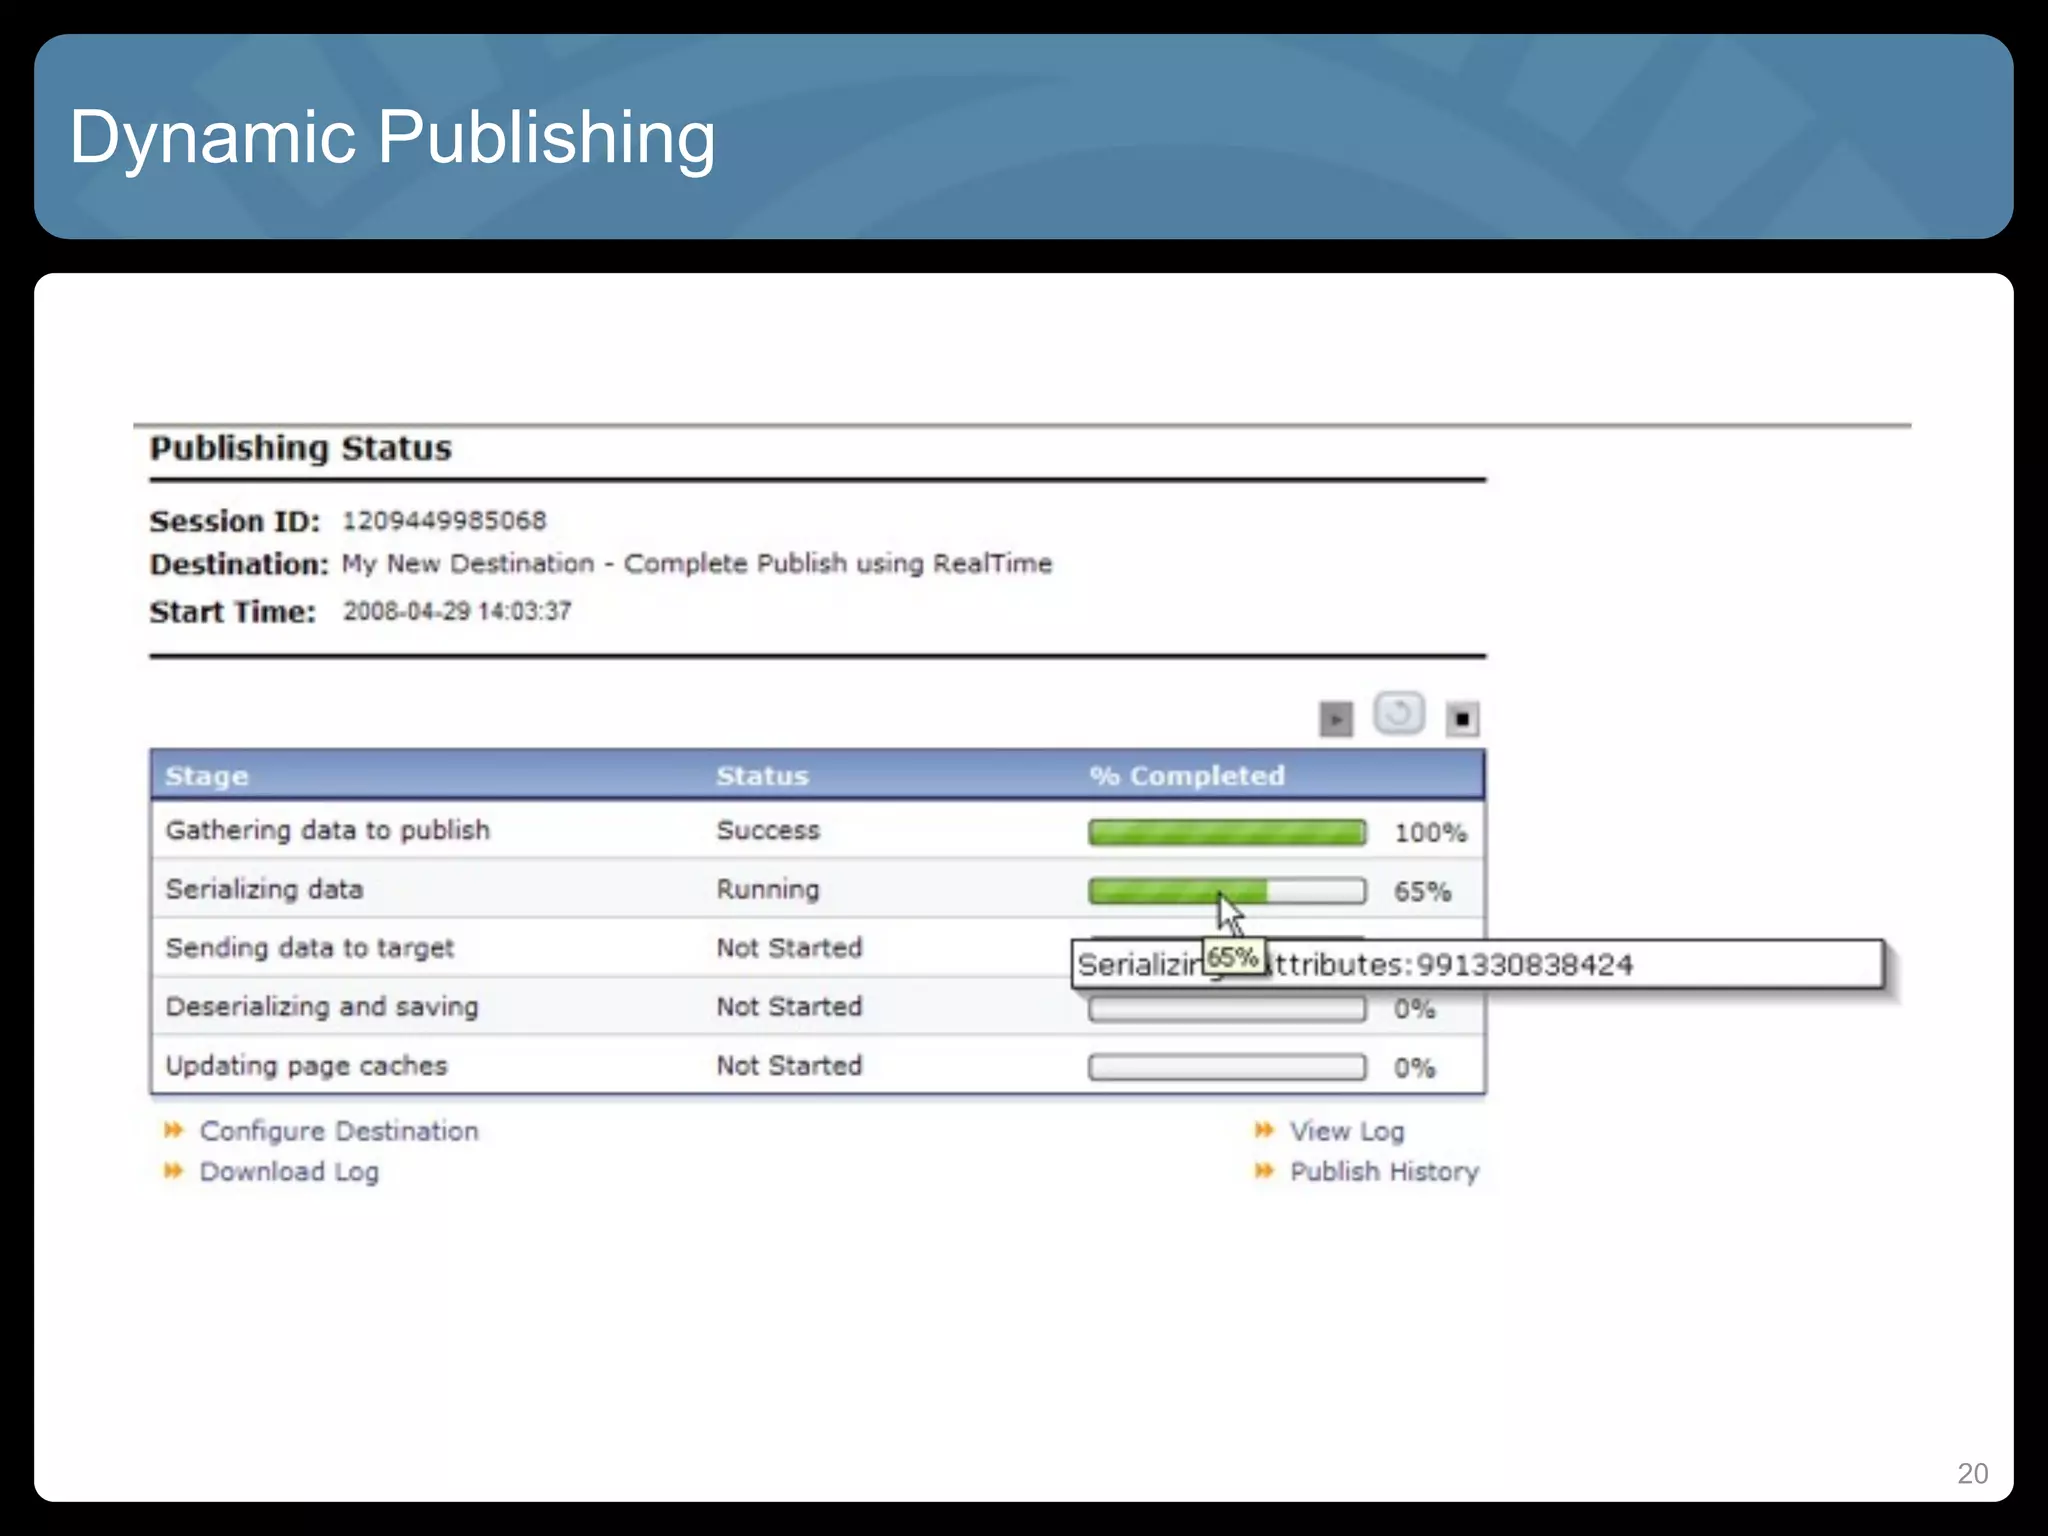The width and height of the screenshot is (2048, 1536).
Task: Click the Session ID value 1209449985068
Action: [x=444, y=521]
